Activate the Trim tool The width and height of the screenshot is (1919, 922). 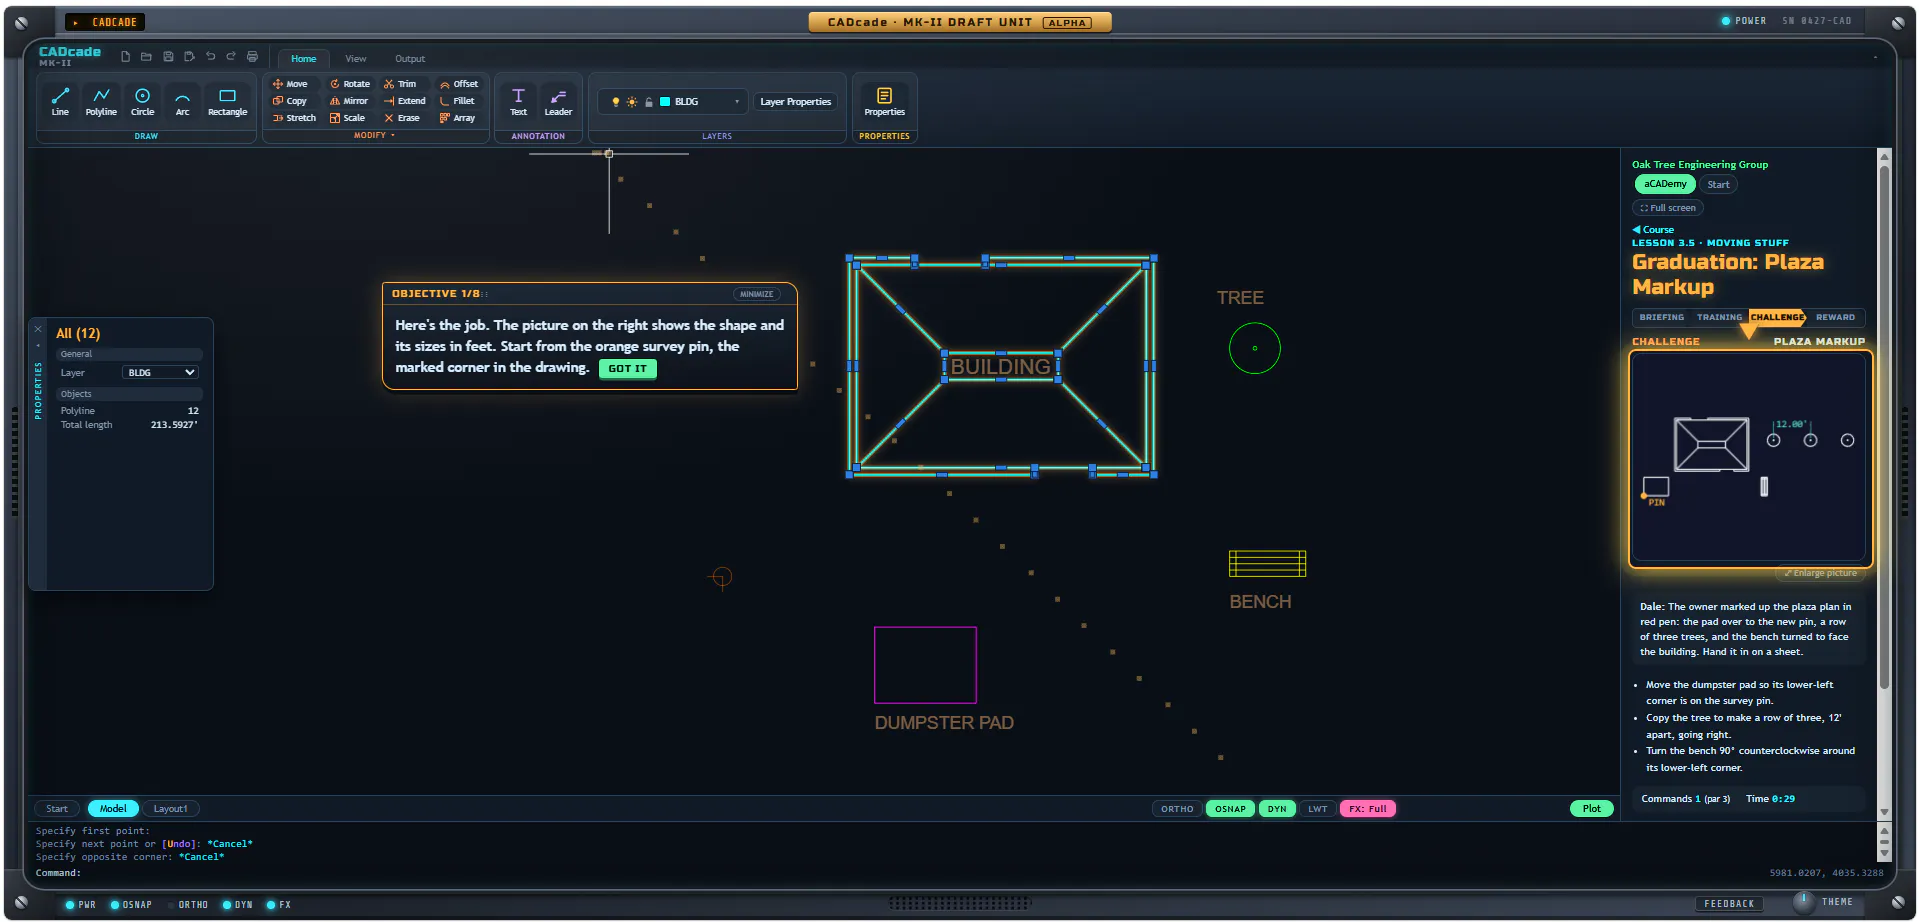coord(400,84)
